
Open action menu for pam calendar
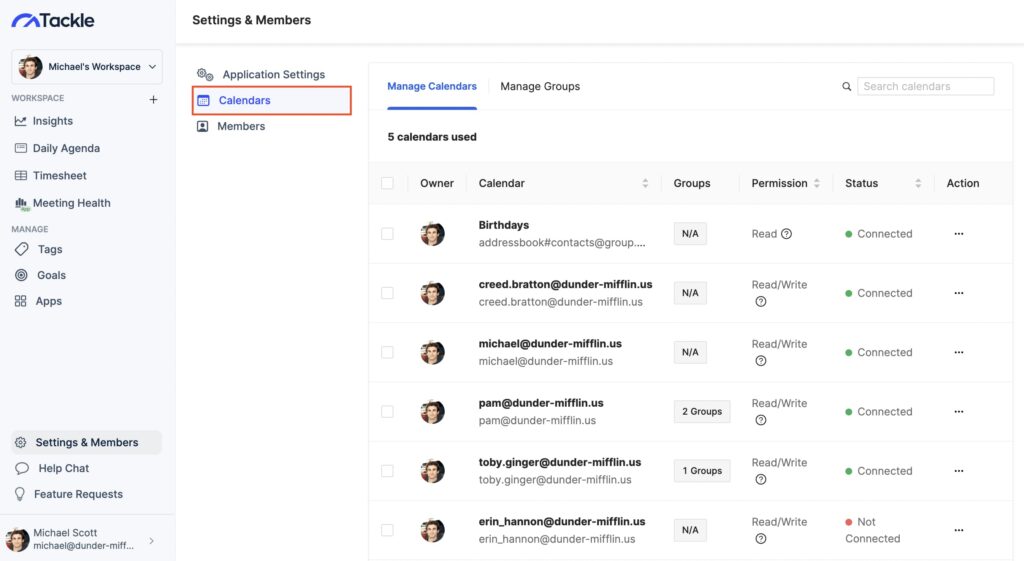coord(959,411)
